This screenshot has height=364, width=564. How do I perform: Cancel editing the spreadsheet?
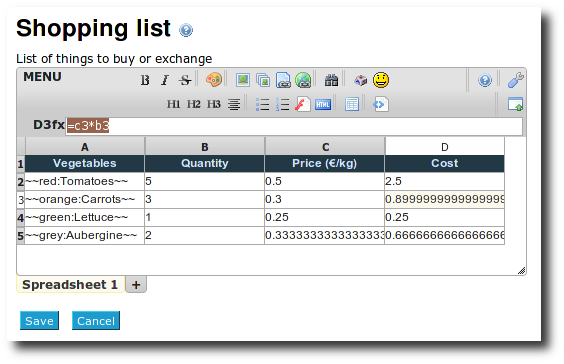[96, 320]
